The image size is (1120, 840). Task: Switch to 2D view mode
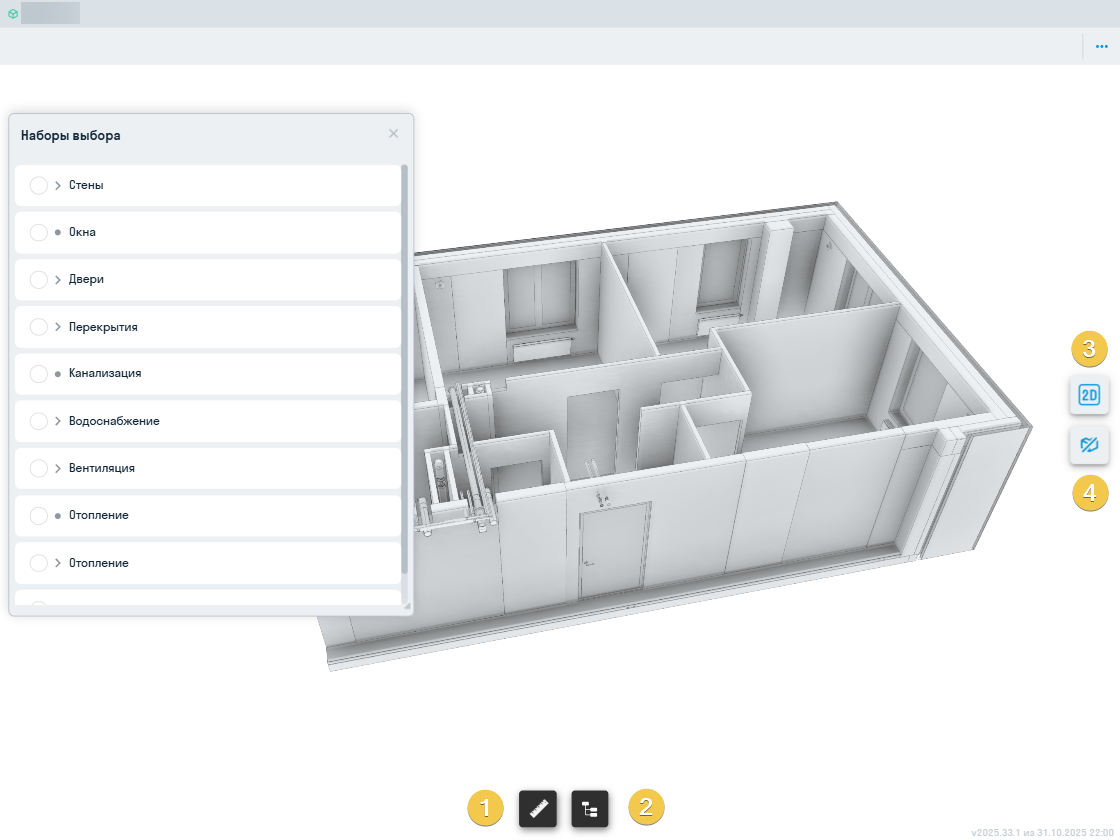pyautogui.click(x=1089, y=395)
